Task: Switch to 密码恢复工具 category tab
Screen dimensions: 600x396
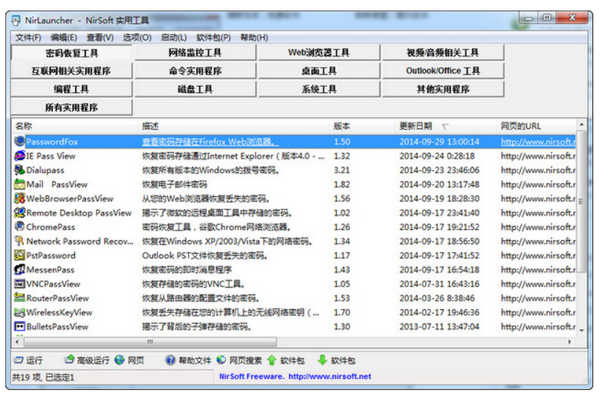Action: click(72, 53)
